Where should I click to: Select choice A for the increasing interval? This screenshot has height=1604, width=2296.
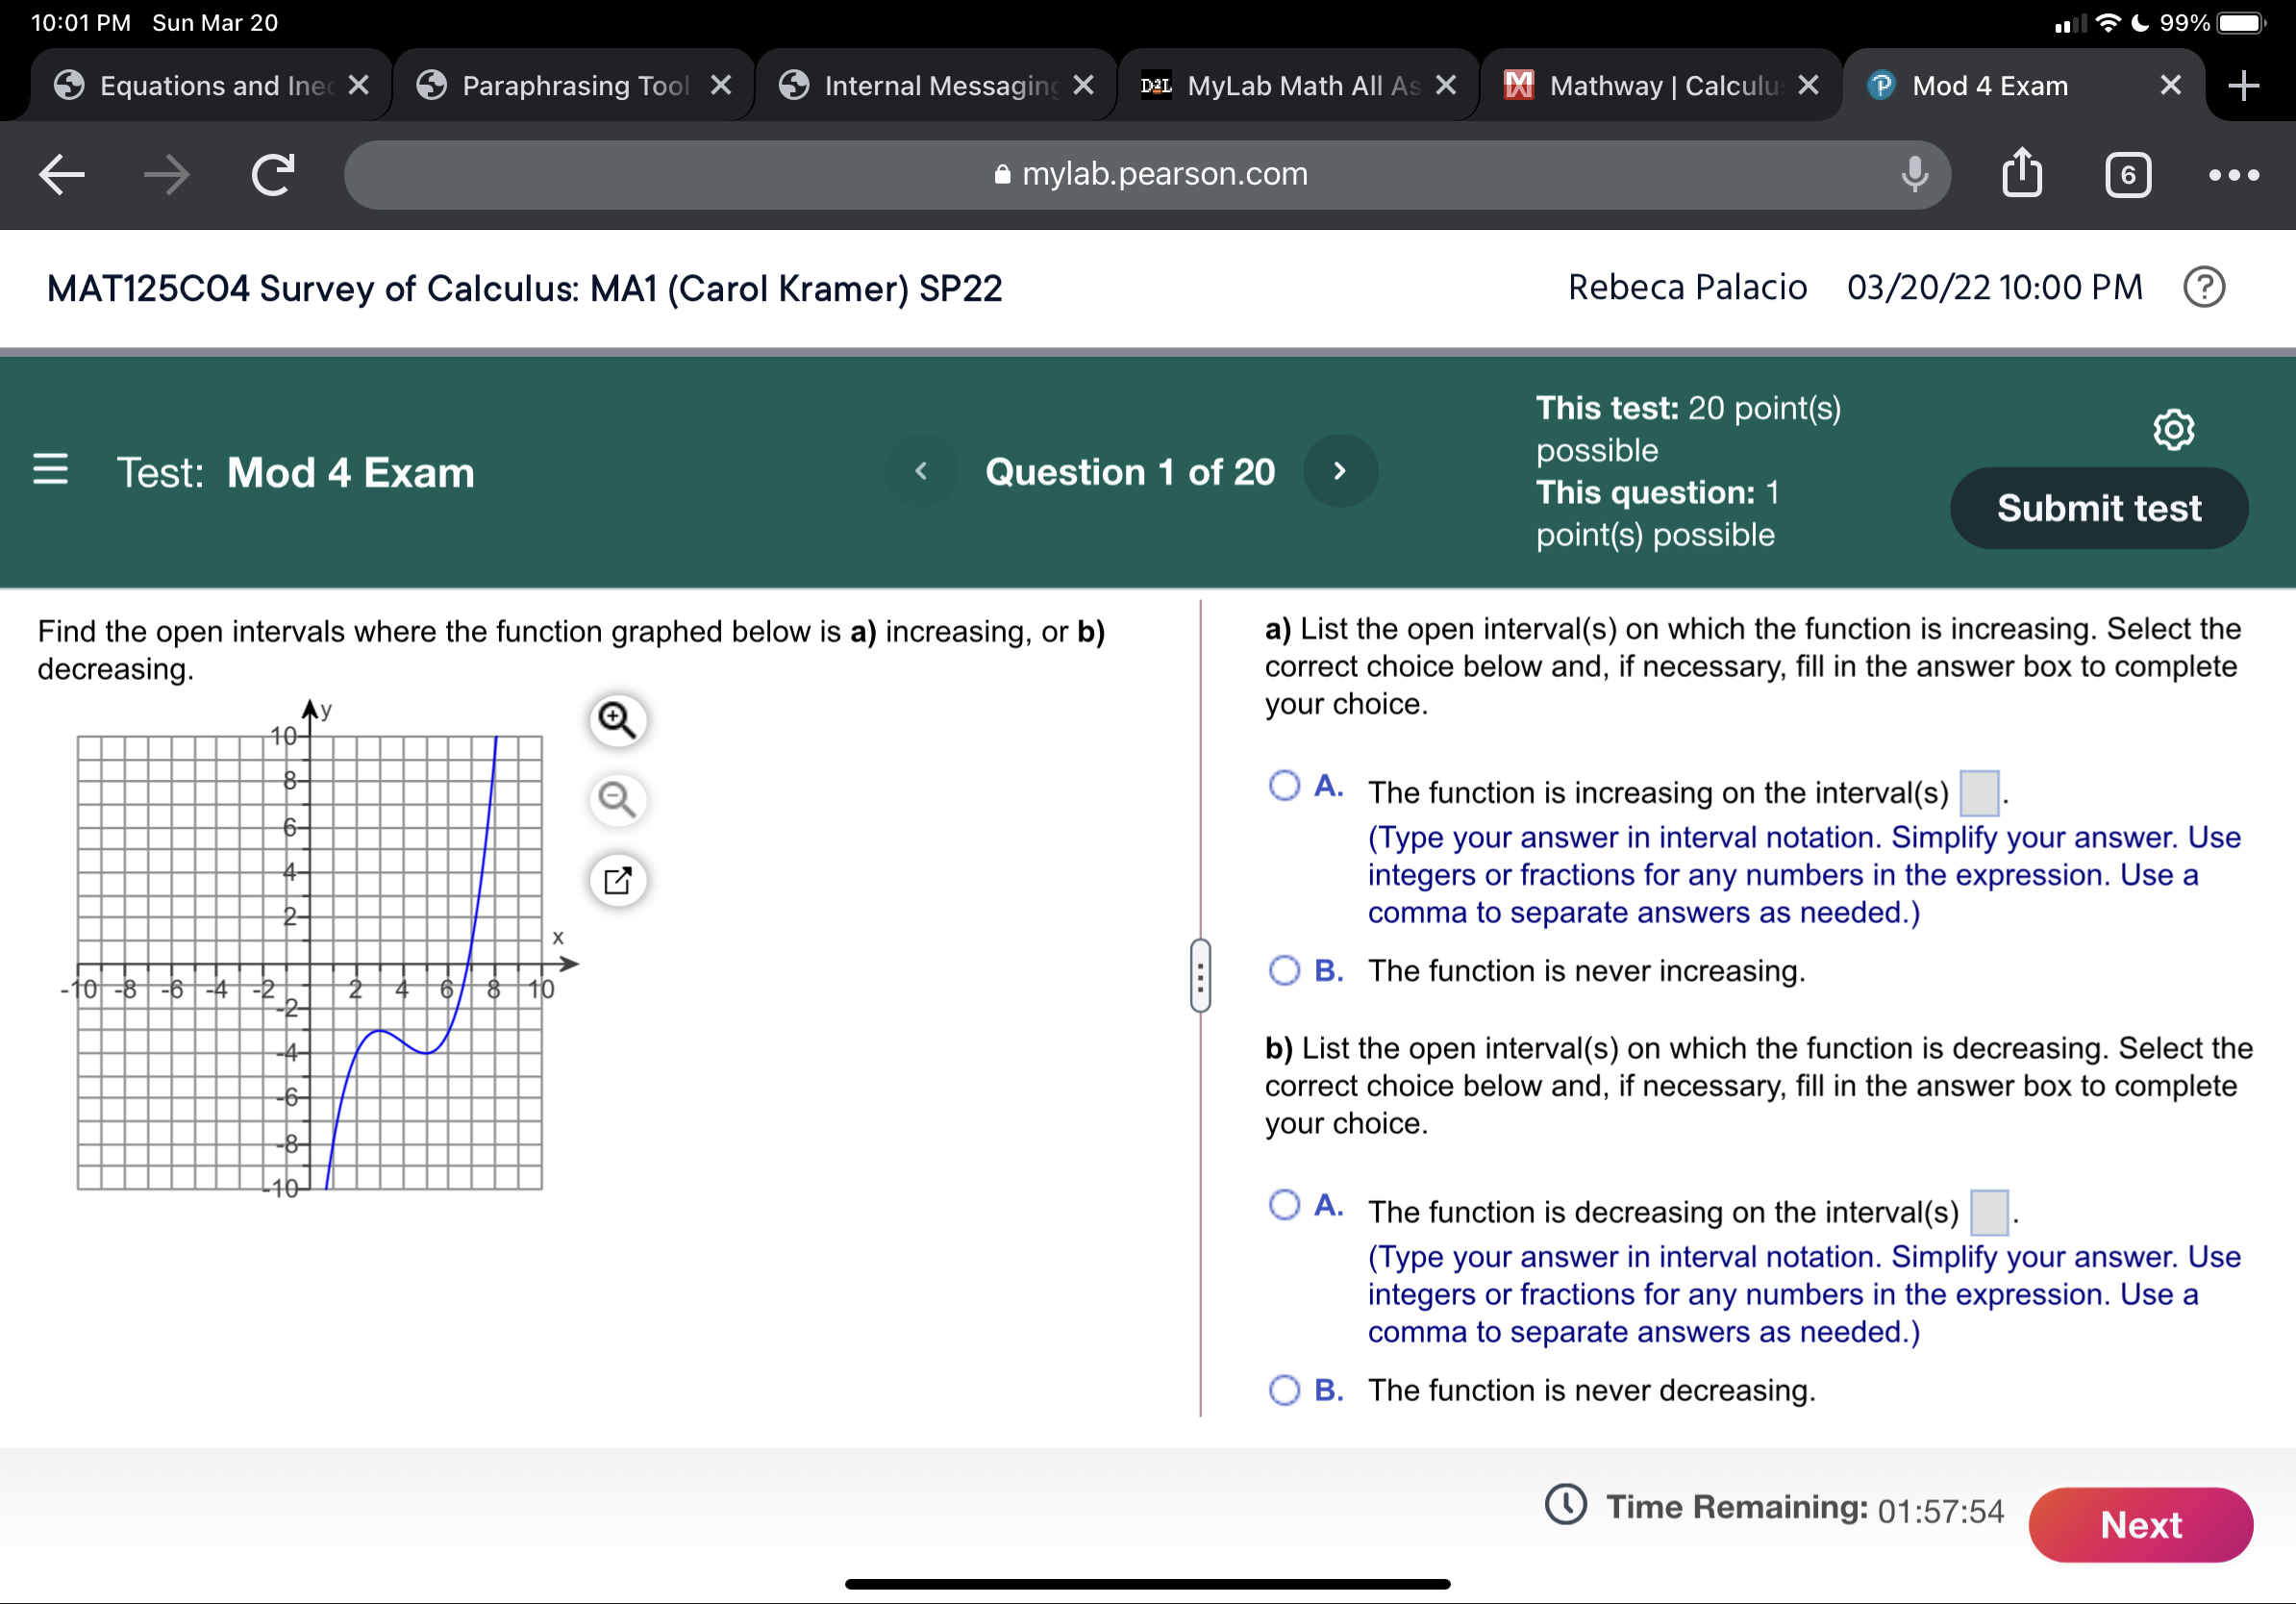pos(1284,785)
